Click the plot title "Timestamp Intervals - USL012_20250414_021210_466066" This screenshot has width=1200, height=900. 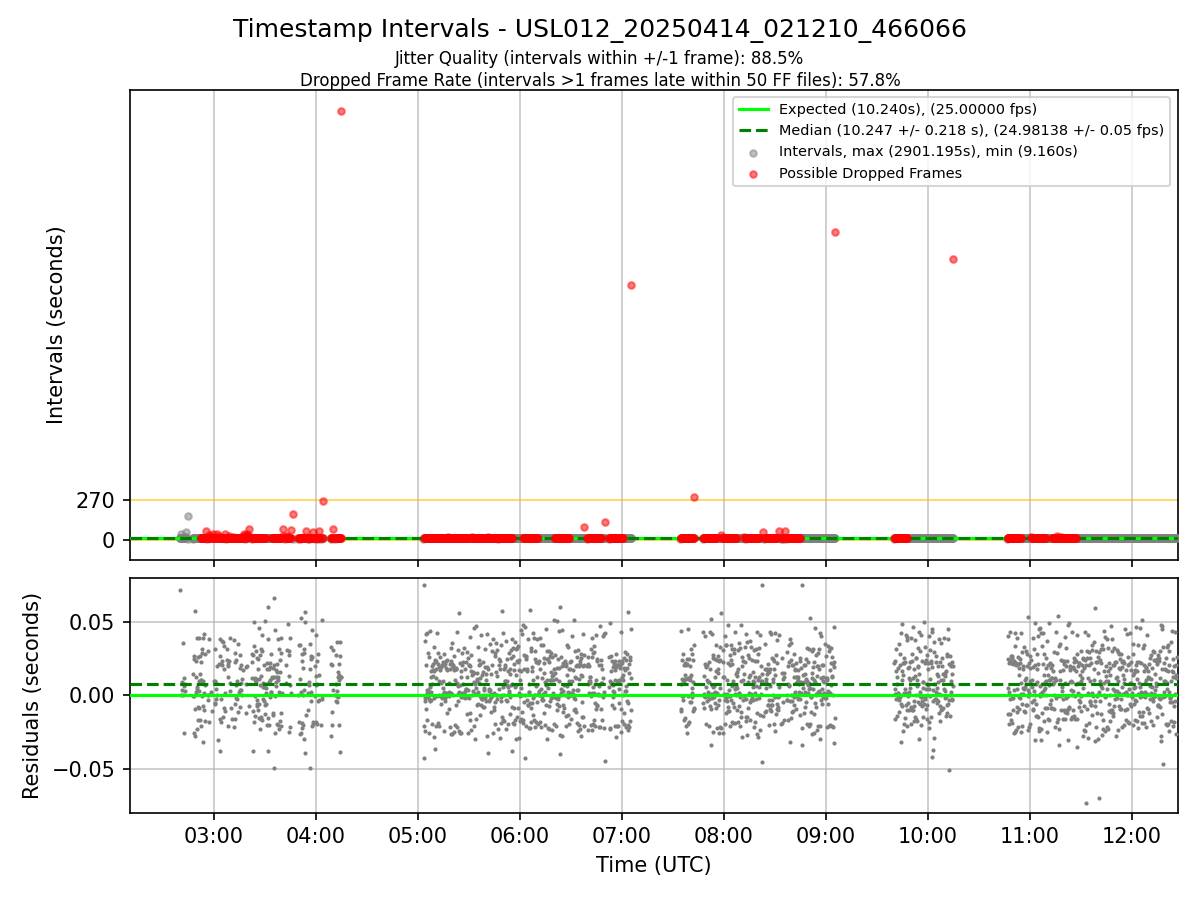point(599,29)
